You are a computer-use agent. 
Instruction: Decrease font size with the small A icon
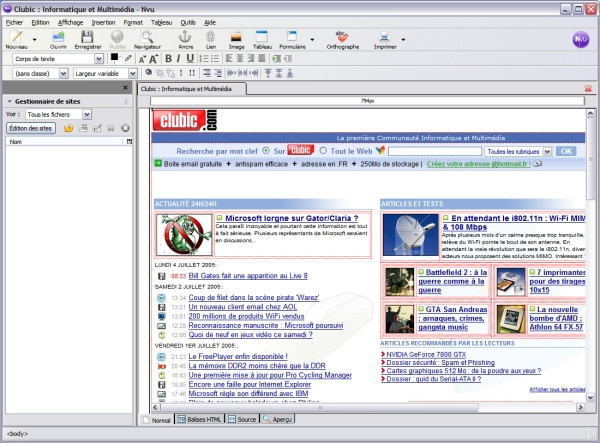click(x=142, y=59)
